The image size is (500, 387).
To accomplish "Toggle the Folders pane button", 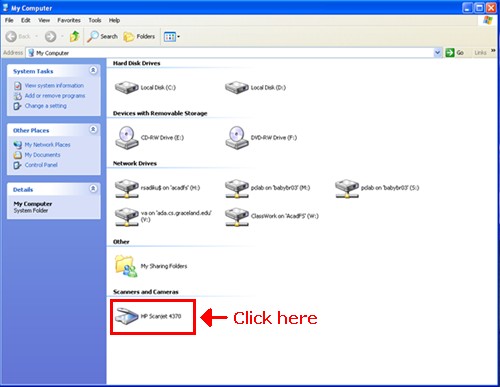I will coord(139,36).
